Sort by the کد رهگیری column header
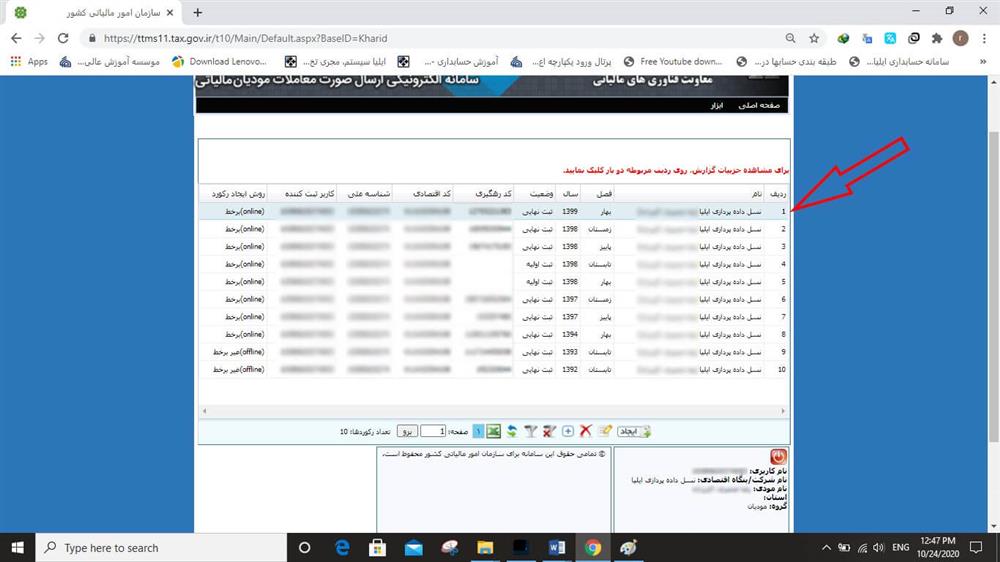The image size is (1000, 562). 483,193
